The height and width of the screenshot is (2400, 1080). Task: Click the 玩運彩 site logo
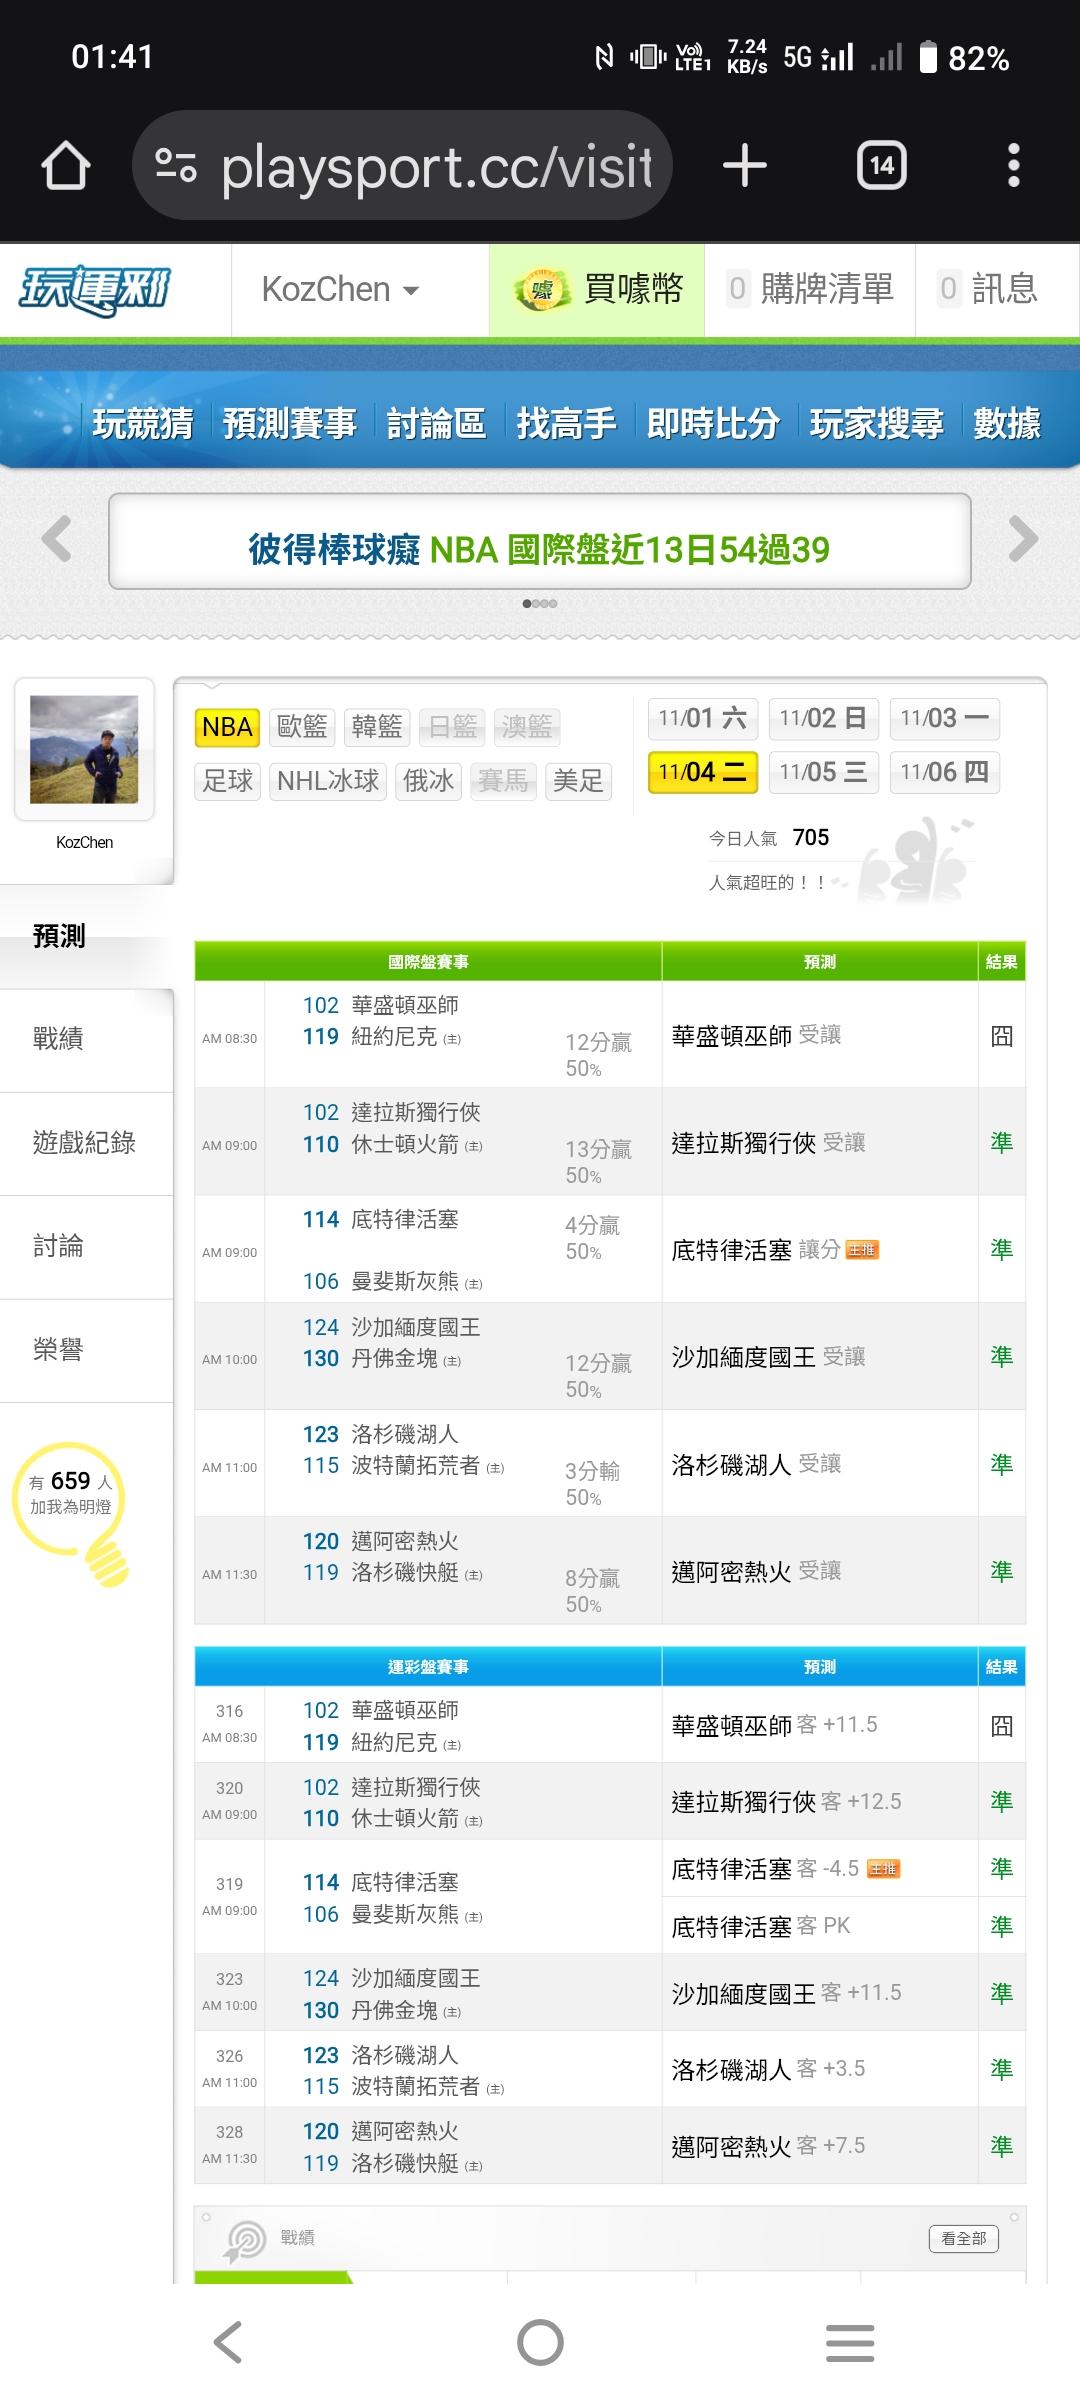(95, 290)
